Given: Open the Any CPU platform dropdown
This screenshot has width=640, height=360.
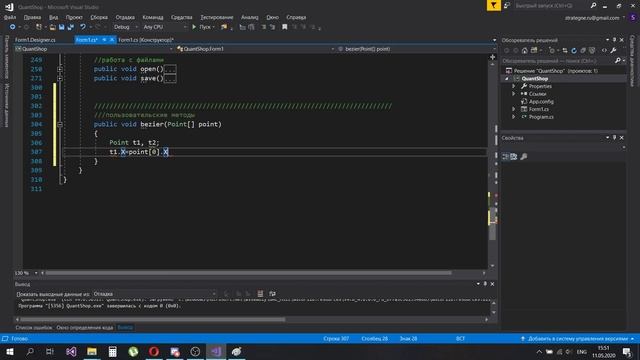Looking at the screenshot, I should point(164,27).
